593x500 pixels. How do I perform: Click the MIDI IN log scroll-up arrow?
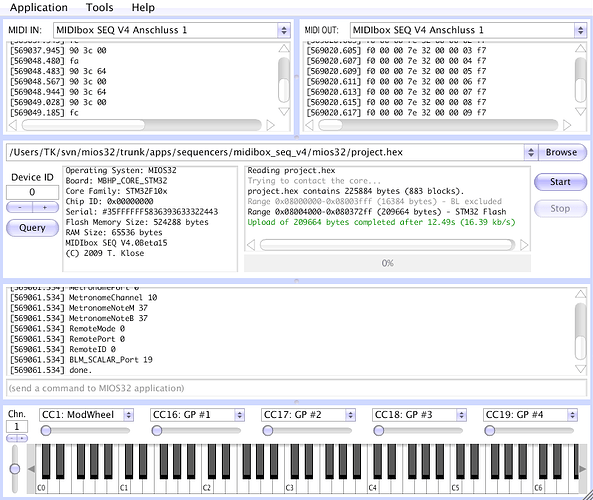[x=284, y=48]
